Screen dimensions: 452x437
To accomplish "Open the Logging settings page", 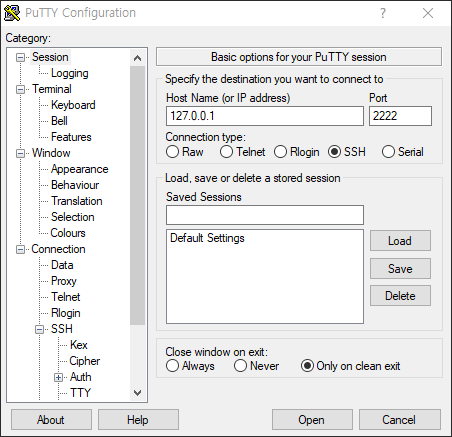I will point(70,73).
